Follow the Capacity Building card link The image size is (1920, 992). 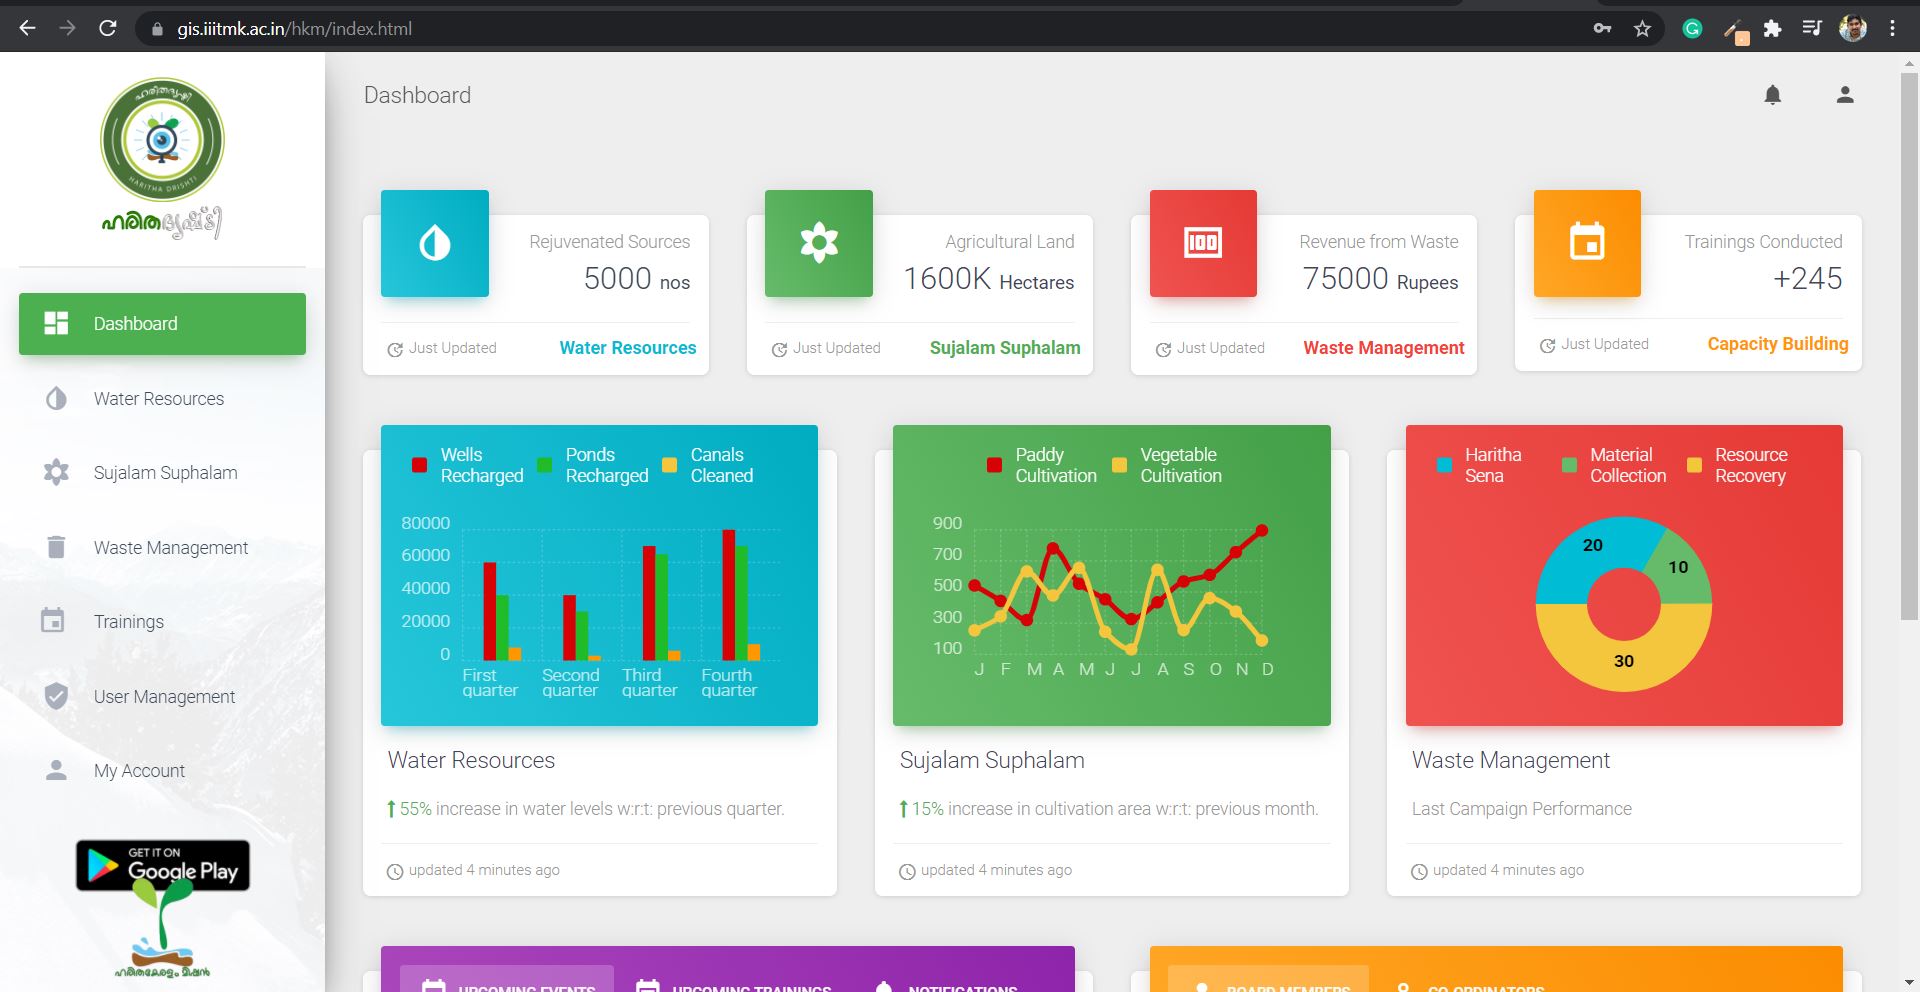tap(1778, 344)
